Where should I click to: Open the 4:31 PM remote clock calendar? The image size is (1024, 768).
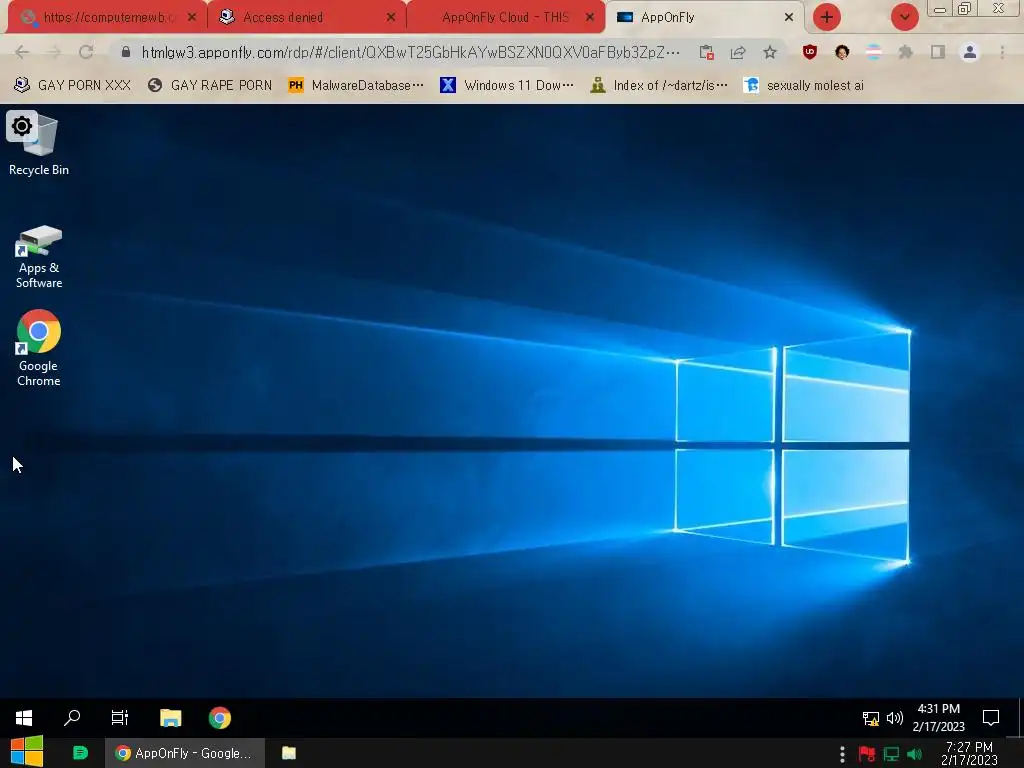pyautogui.click(x=938, y=717)
